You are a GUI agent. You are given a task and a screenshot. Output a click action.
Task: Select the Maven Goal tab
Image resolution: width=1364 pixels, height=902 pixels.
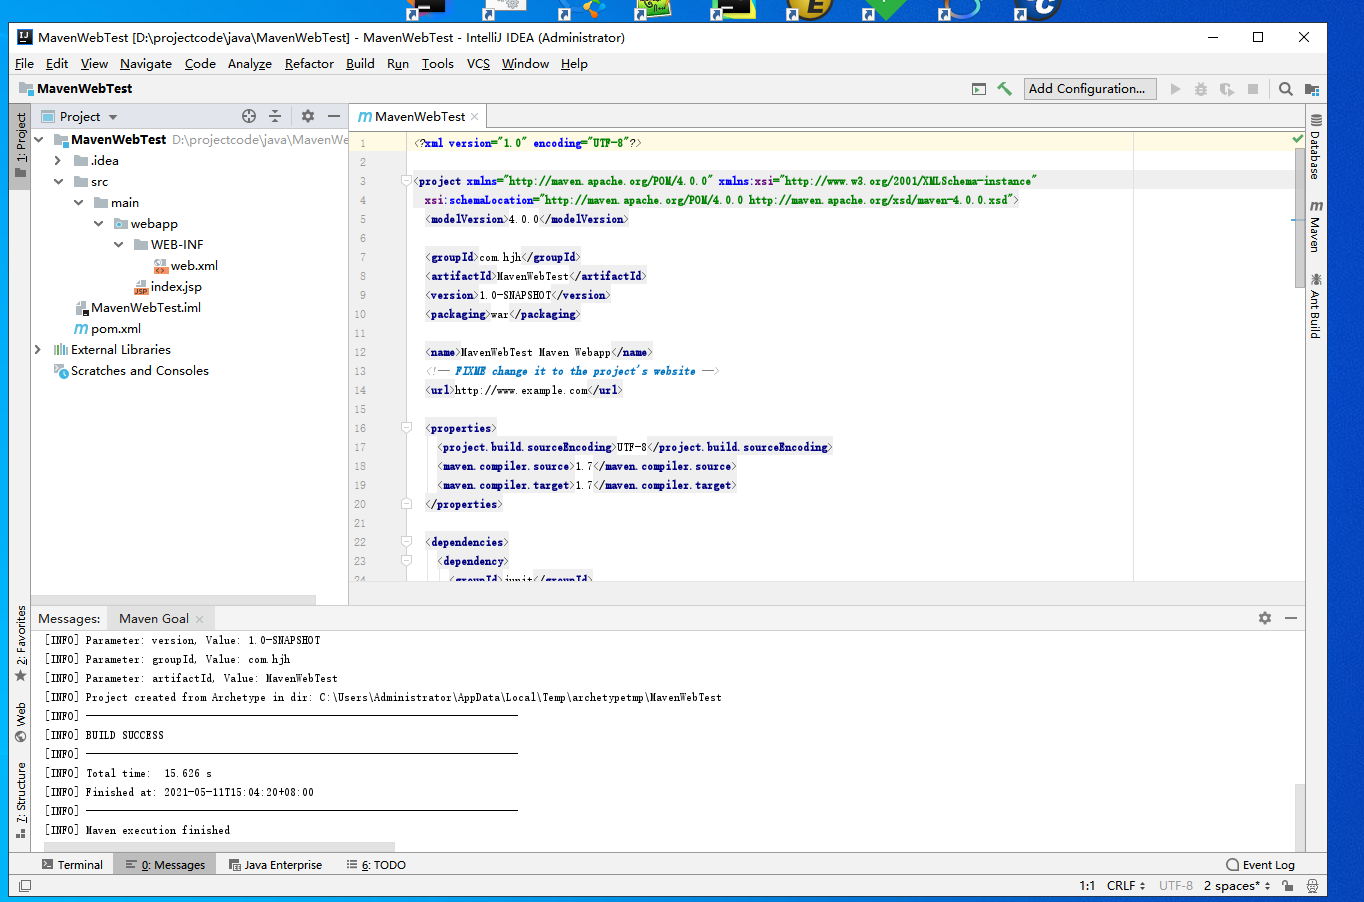pyautogui.click(x=154, y=619)
